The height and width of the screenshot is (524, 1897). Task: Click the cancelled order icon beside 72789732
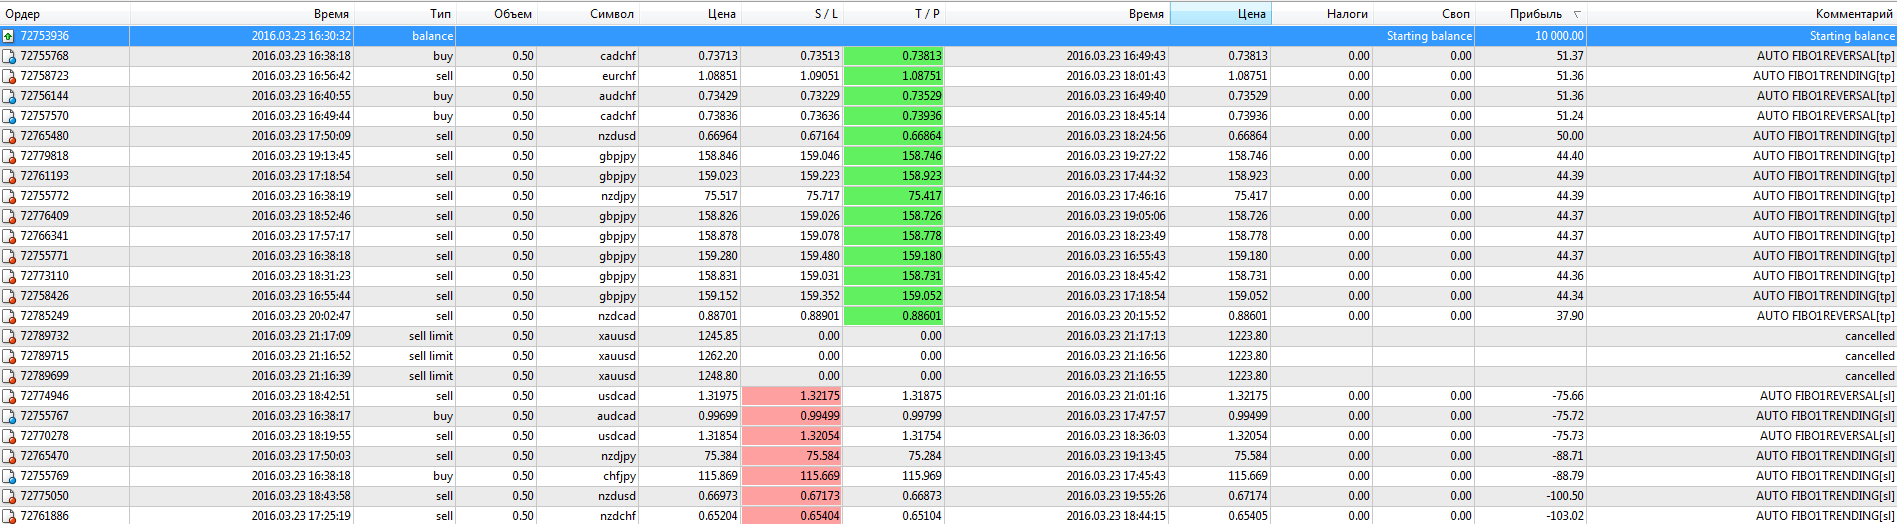tap(9, 336)
